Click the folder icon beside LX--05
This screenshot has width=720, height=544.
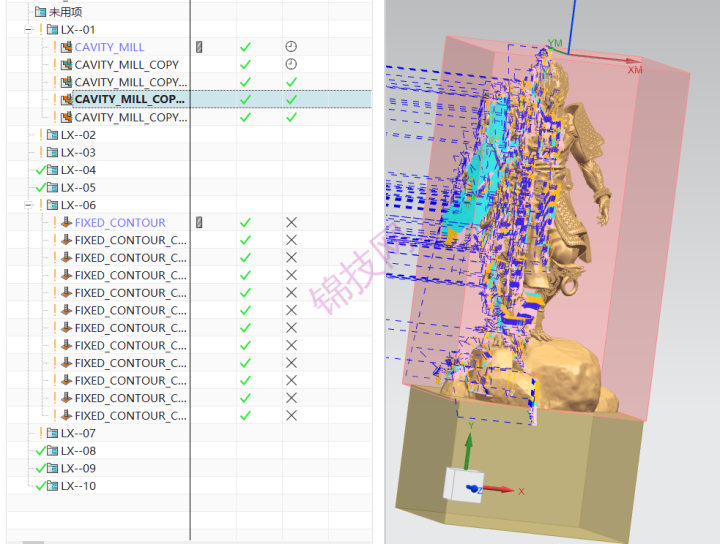(52, 188)
